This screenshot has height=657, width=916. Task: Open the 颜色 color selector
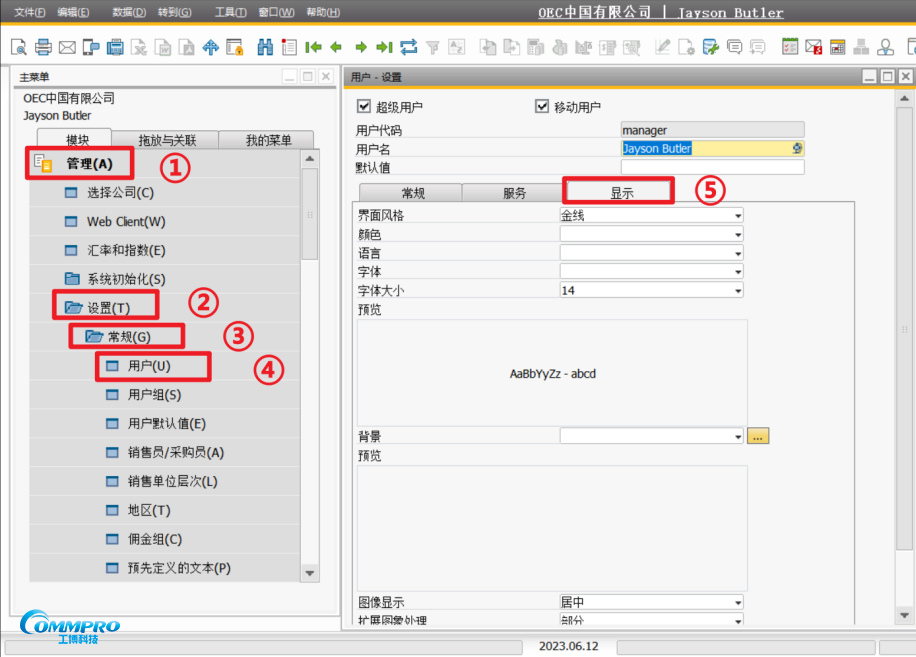pos(736,233)
